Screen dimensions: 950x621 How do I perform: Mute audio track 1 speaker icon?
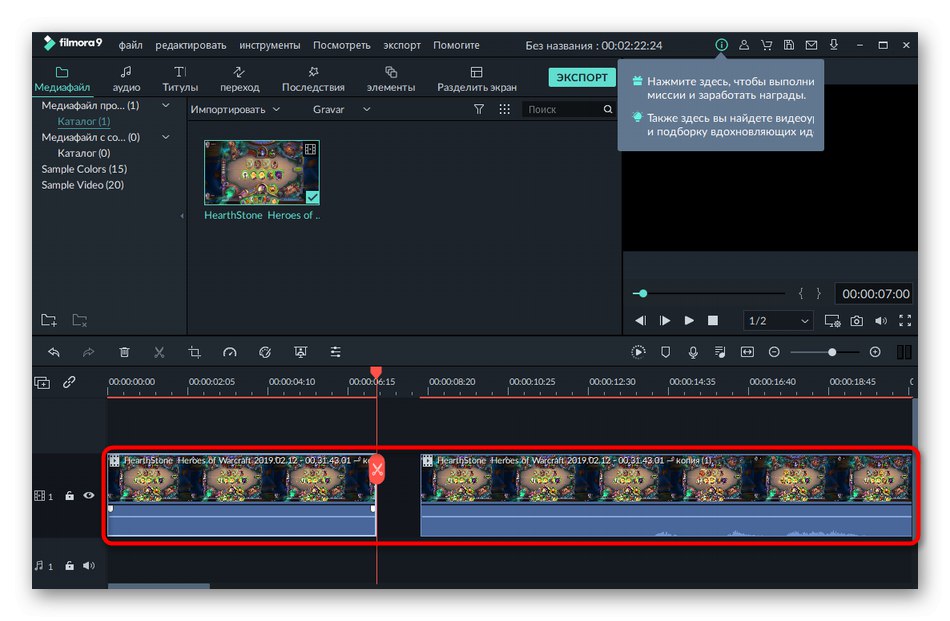tap(89, 565)
